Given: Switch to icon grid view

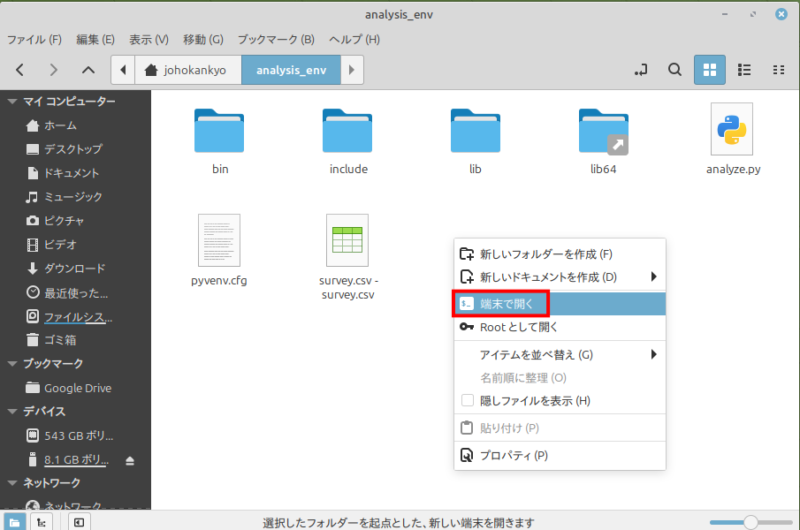Looking at the screenshot, I should pyautogui.click(x=709, y=70).
